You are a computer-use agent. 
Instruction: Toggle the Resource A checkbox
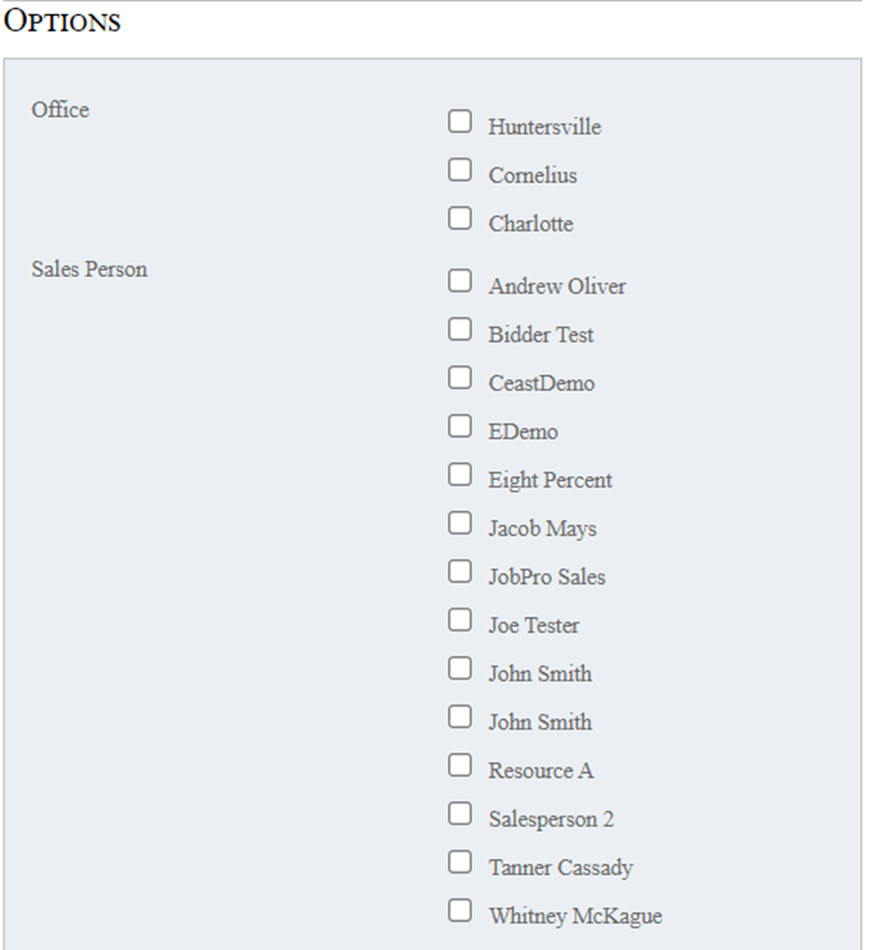(x=459, y=765)
